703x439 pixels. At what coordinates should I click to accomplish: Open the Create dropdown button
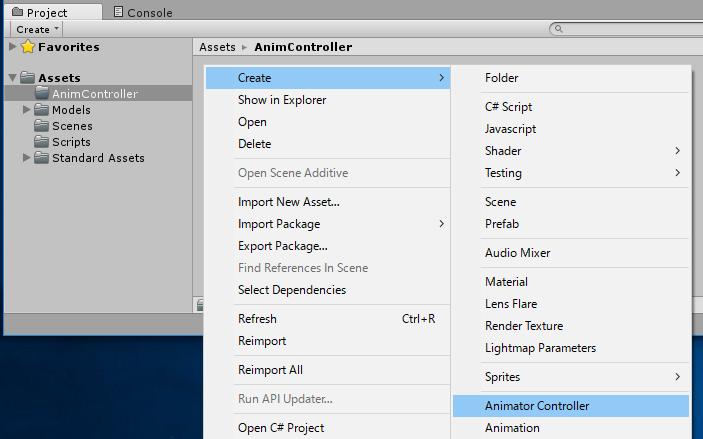37,30
